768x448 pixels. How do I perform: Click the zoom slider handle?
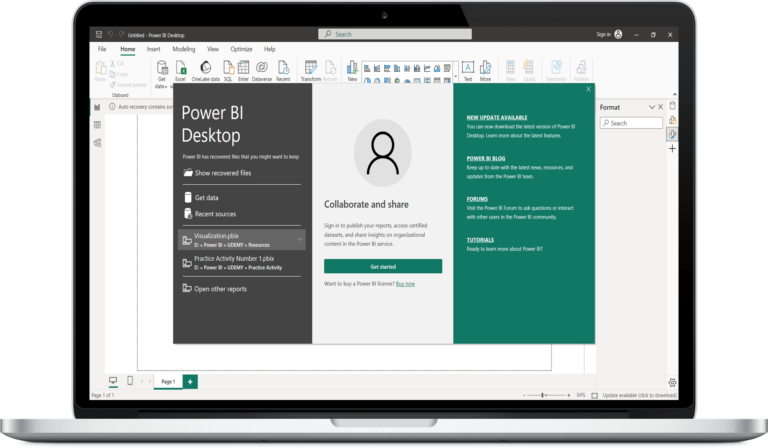(x=543, y=395)
